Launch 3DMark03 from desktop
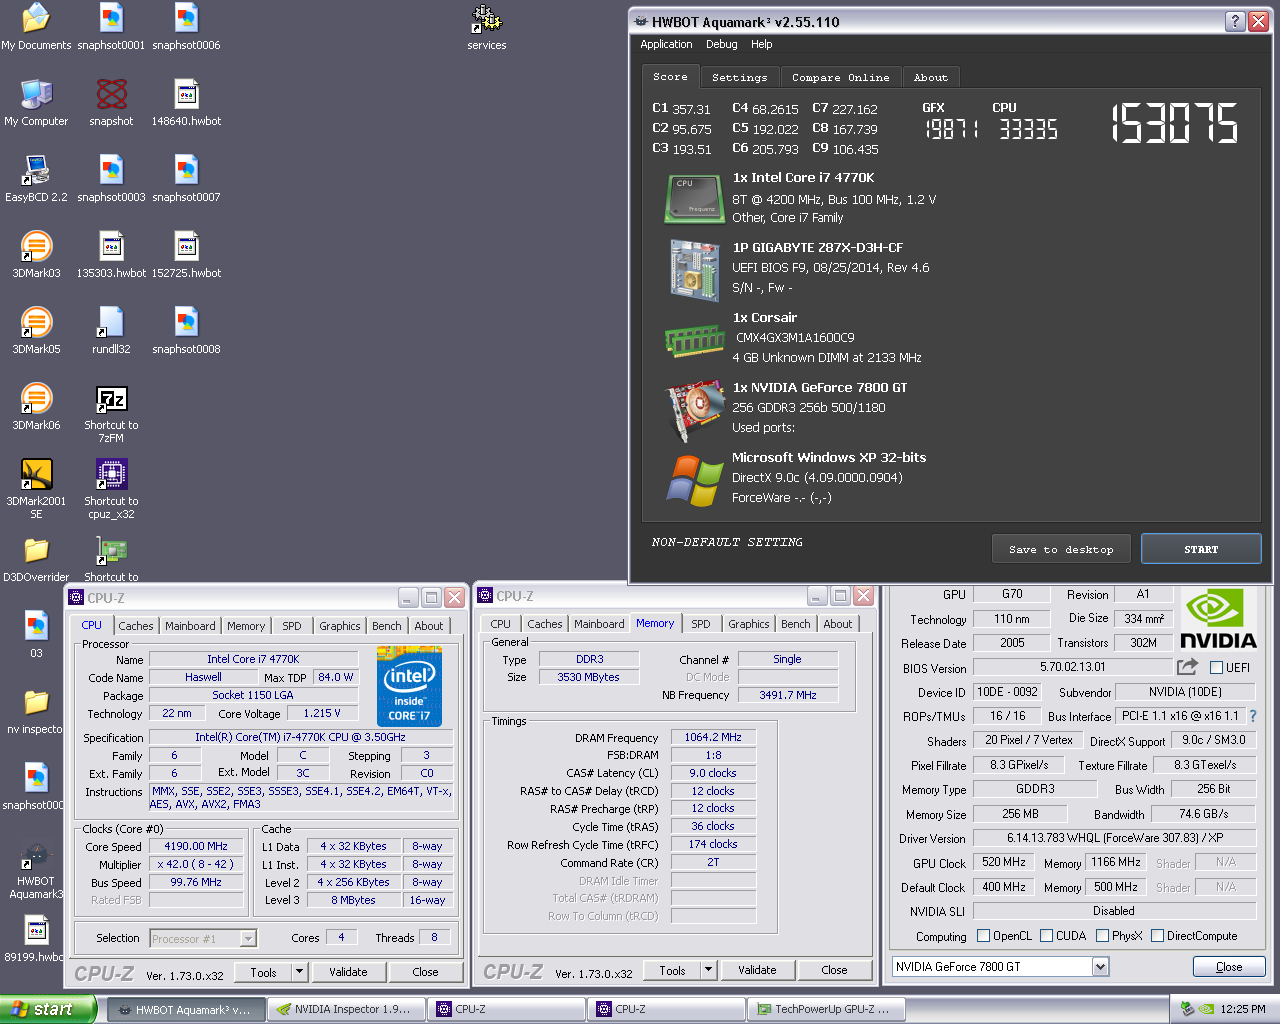Screen dimensions: 1280x1024 coord(36,255)
